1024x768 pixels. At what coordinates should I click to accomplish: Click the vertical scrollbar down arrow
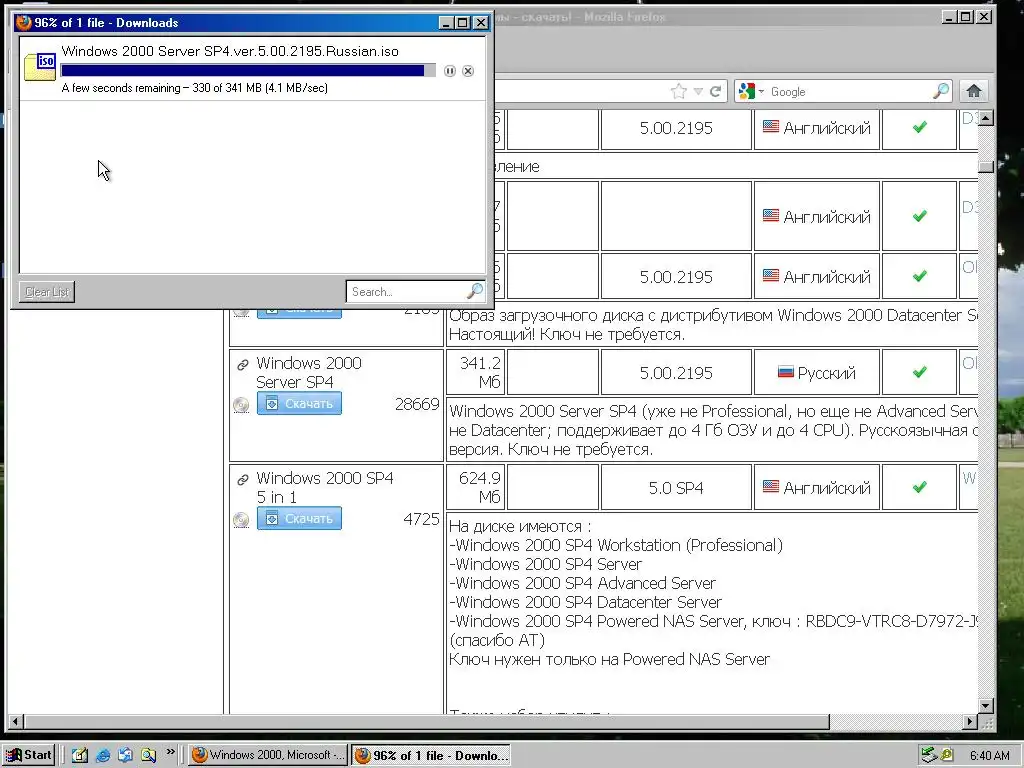coord(986,705)
